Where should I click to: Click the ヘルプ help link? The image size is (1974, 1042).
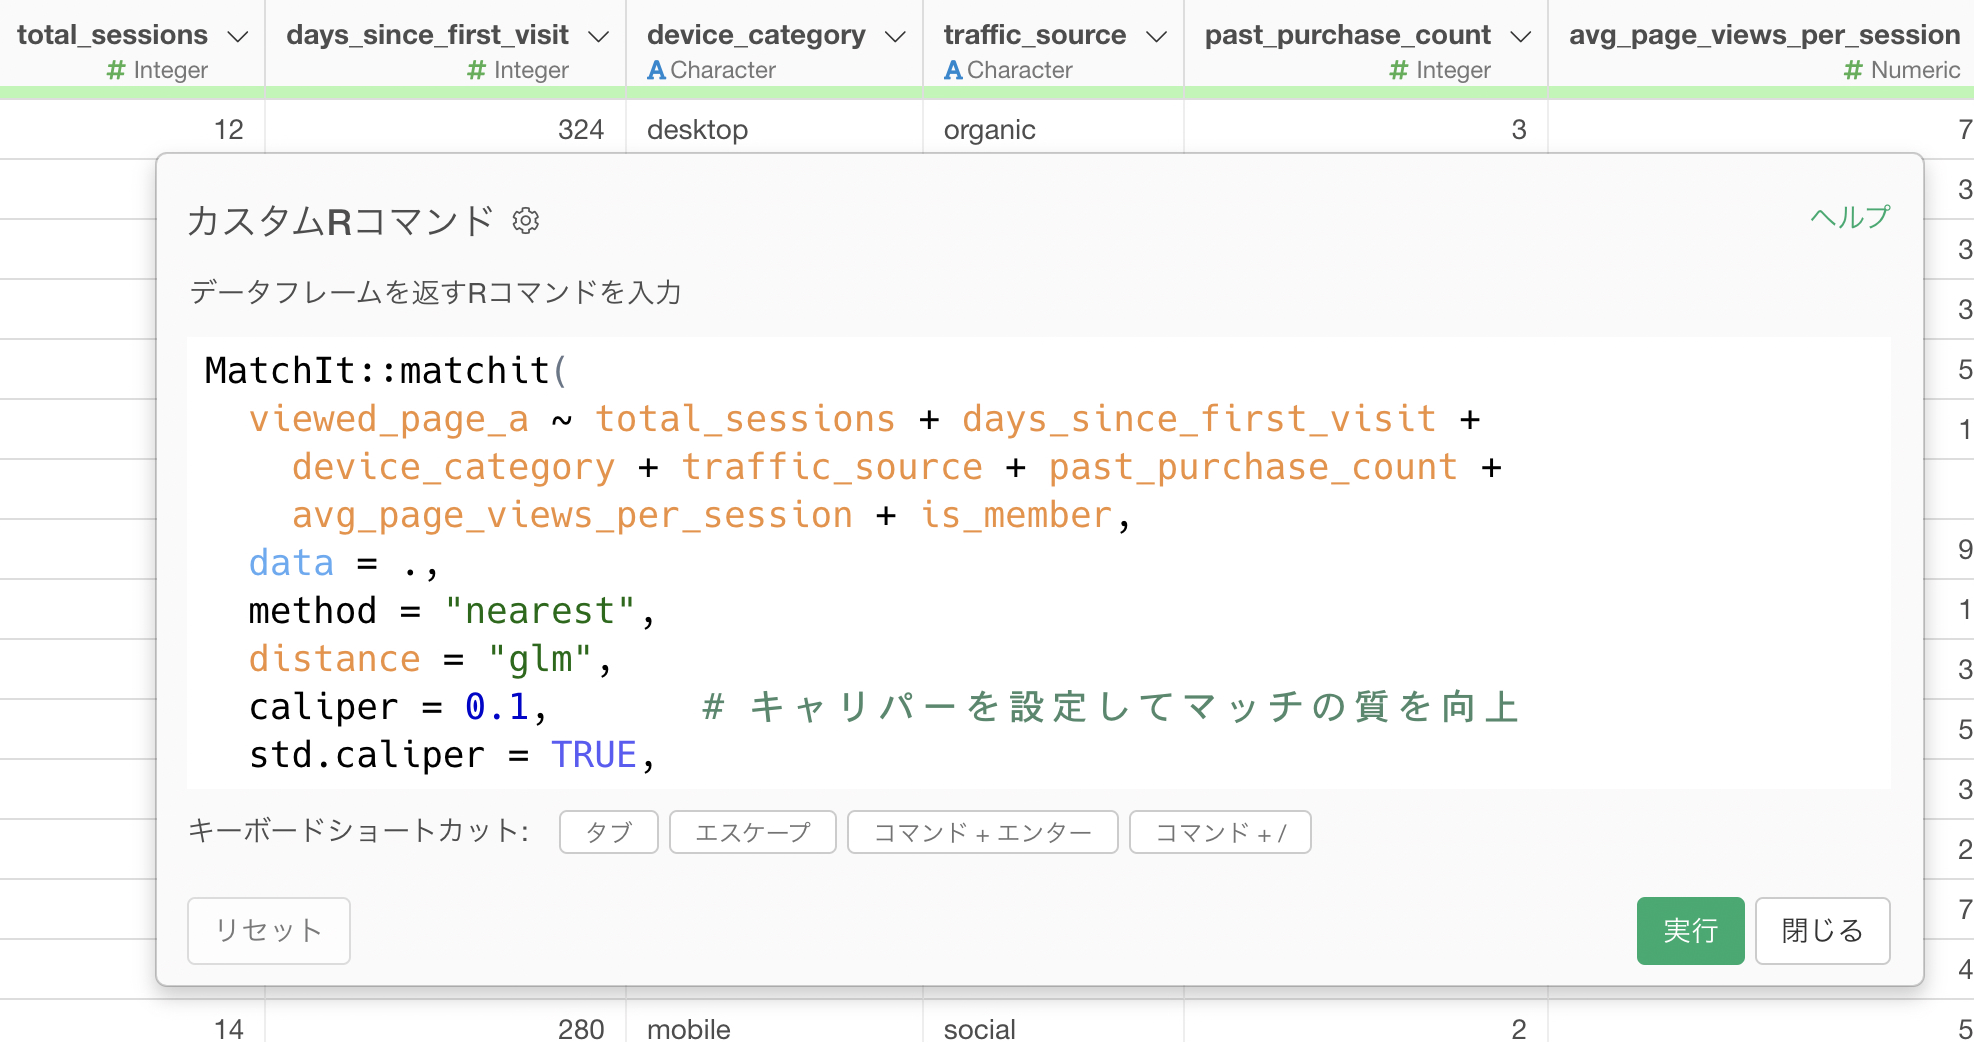point(1849,217)
